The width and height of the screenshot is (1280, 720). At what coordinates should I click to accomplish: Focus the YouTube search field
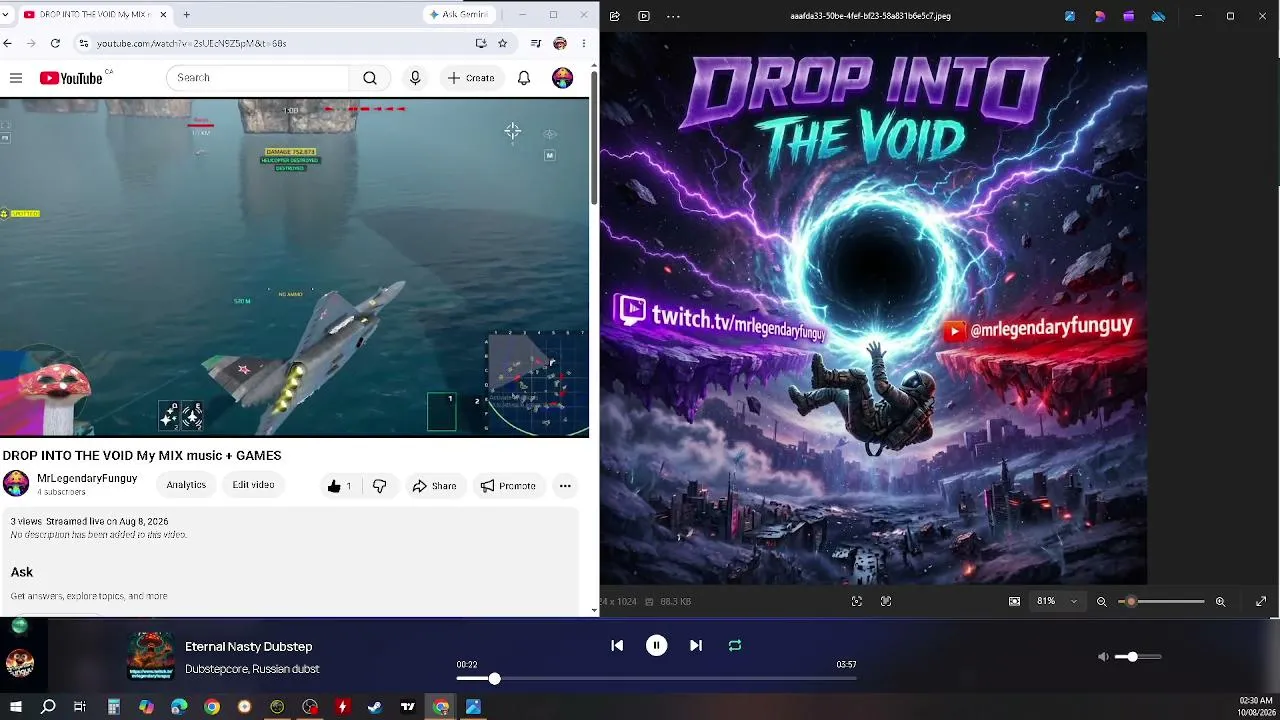[x=258, y=78]
